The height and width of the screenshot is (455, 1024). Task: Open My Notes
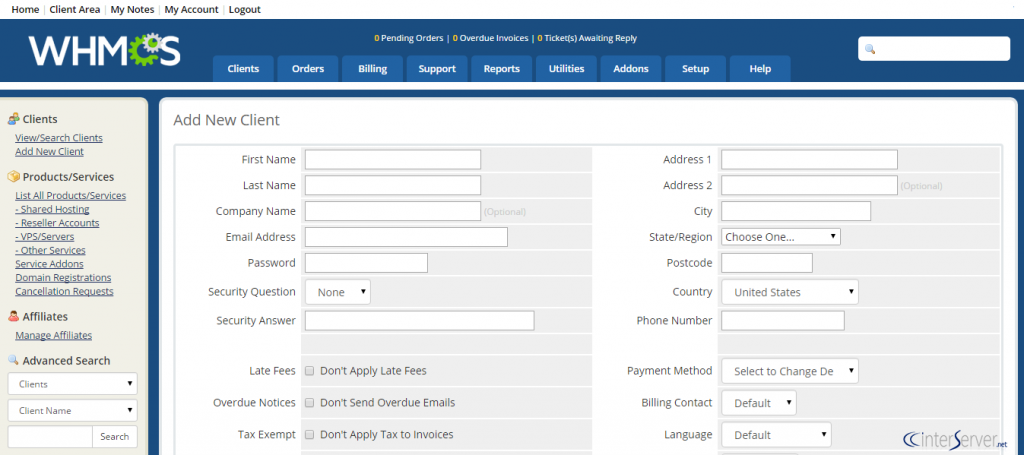pos(133,9)
